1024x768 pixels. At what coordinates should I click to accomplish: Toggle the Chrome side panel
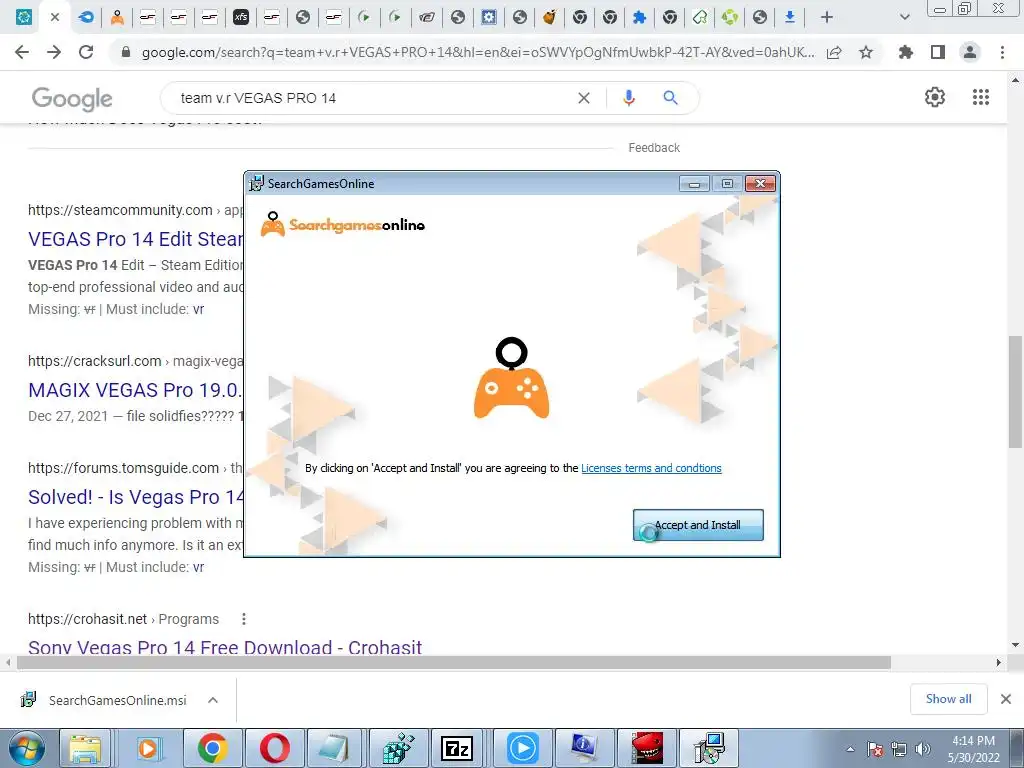tap(938, 52)
